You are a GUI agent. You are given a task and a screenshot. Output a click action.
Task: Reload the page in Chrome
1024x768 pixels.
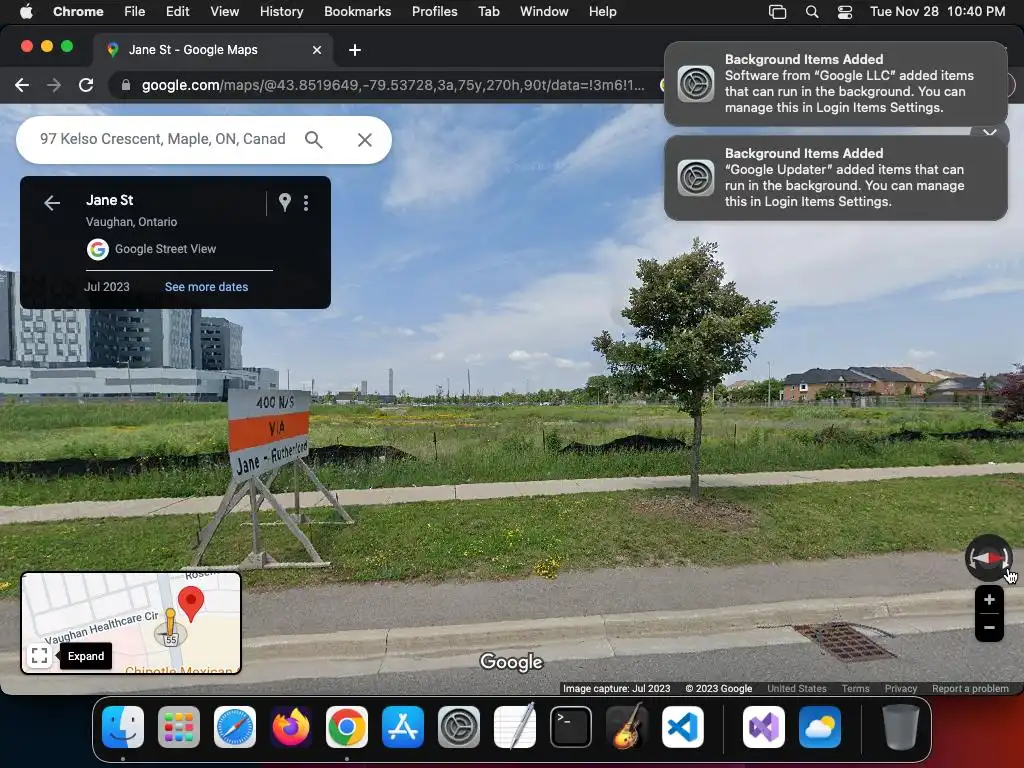(x=86, y=85)
